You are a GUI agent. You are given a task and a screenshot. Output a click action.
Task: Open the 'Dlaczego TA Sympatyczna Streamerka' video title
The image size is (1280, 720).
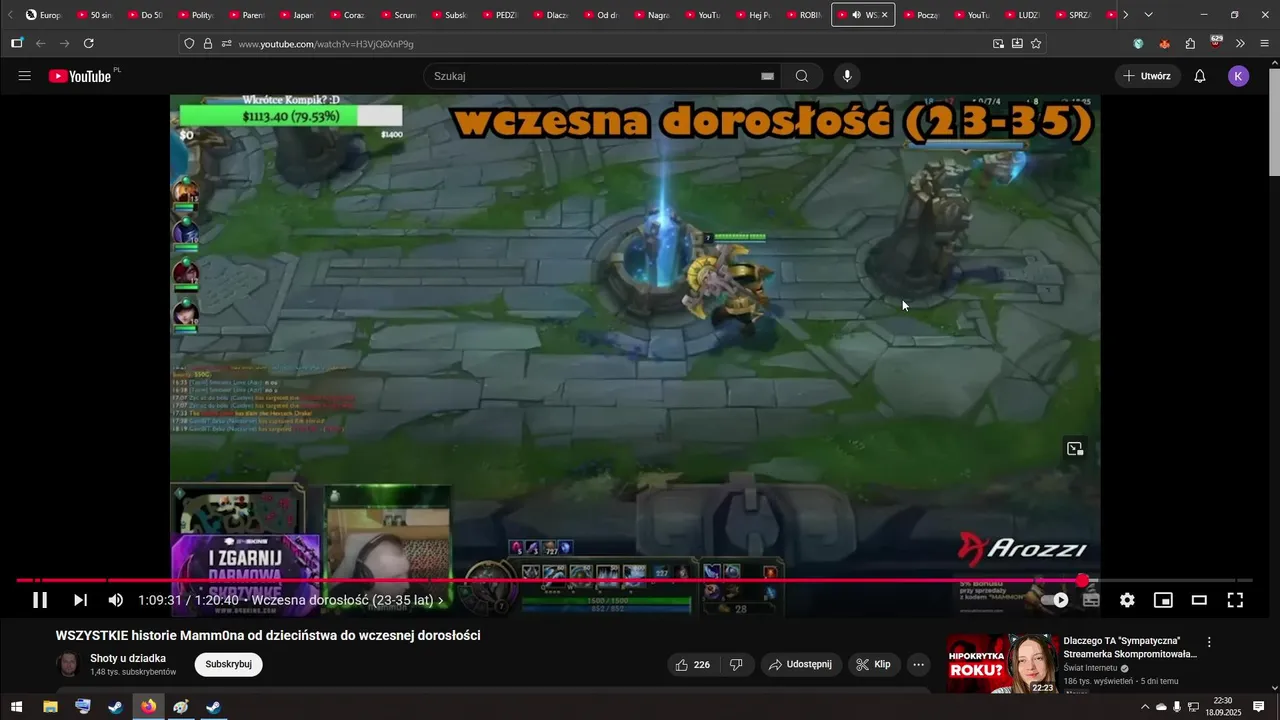1130,647
